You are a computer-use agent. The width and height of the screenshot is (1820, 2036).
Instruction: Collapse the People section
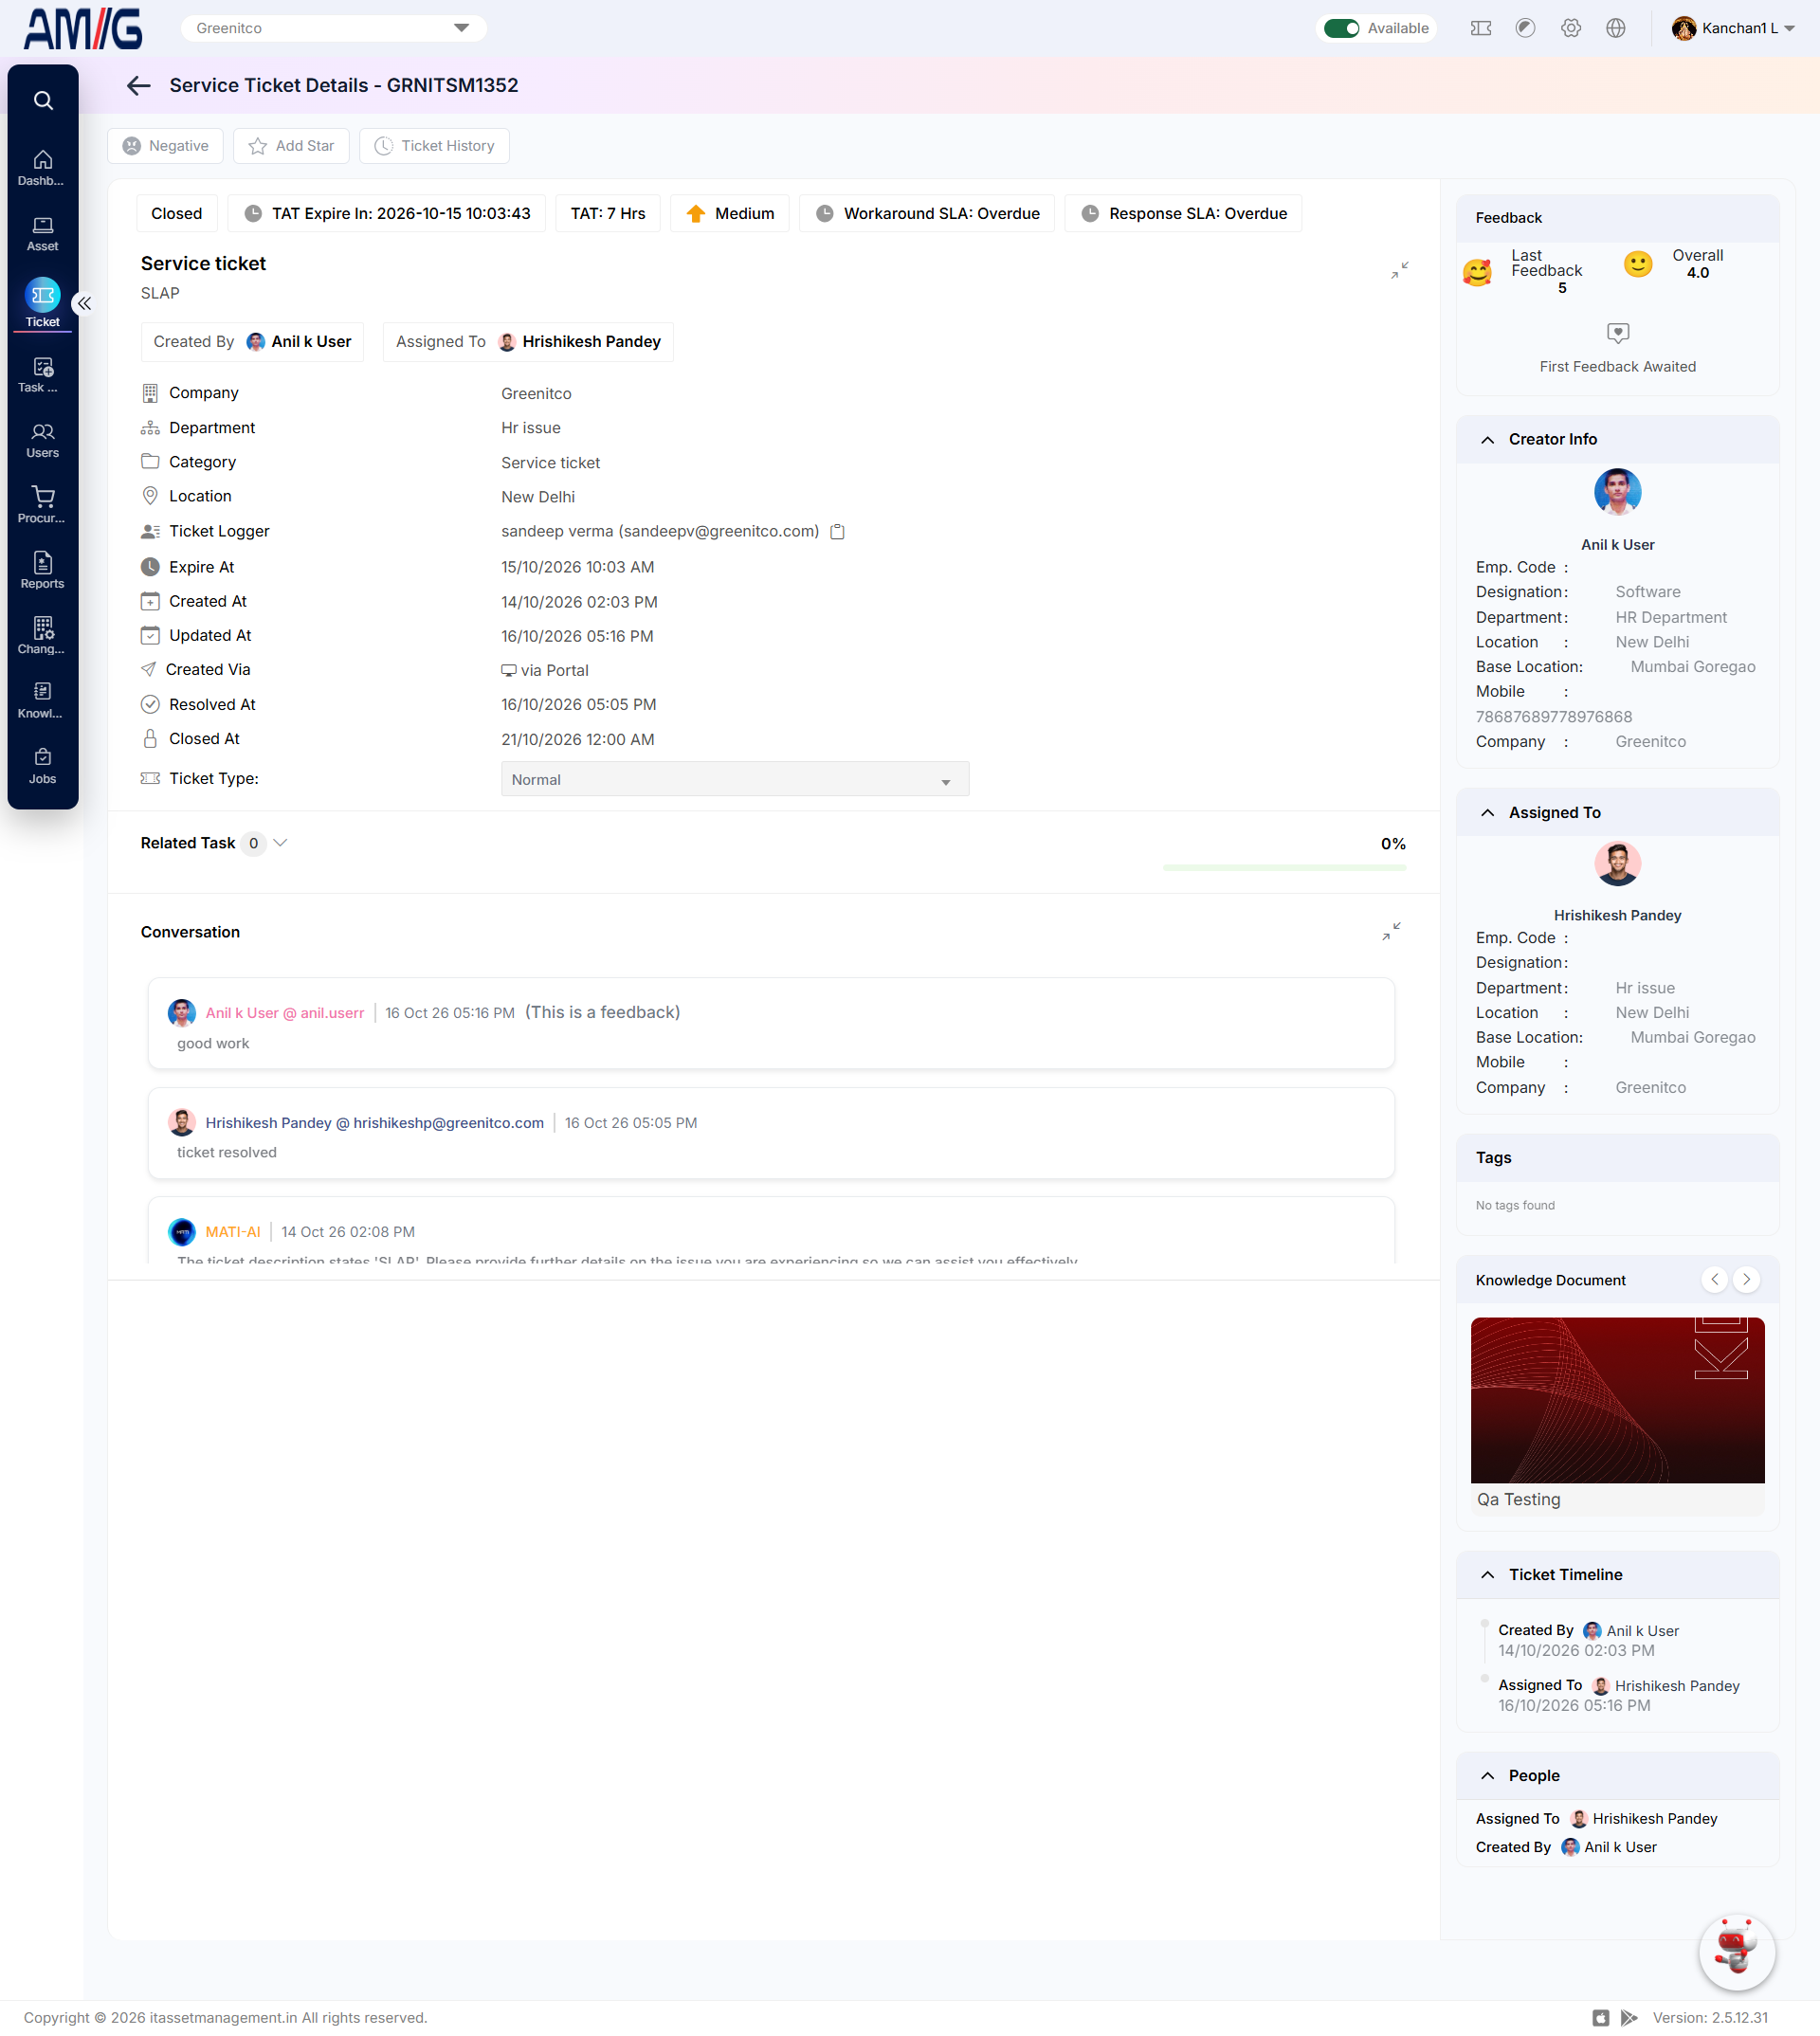pos(1487,1776)
